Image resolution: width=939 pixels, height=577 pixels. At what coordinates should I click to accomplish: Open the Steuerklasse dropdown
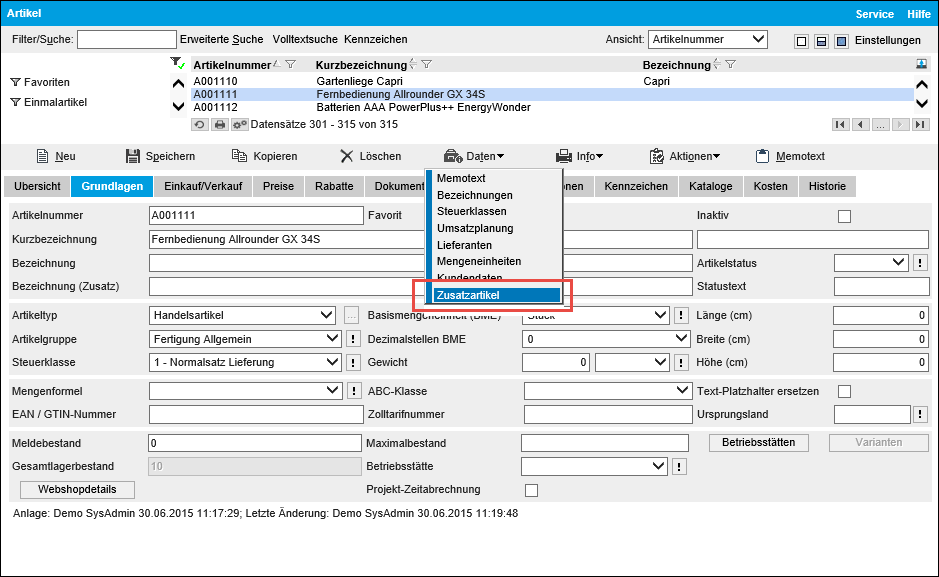(246, 363)
